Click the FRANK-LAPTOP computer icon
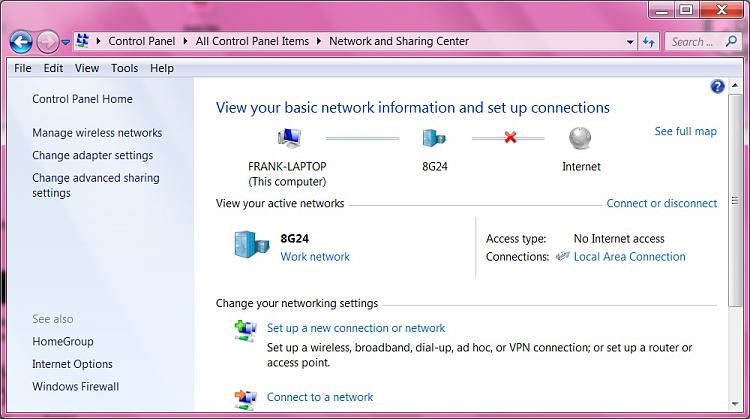Screen dimensions: 750x419 [x=289, y=138]
